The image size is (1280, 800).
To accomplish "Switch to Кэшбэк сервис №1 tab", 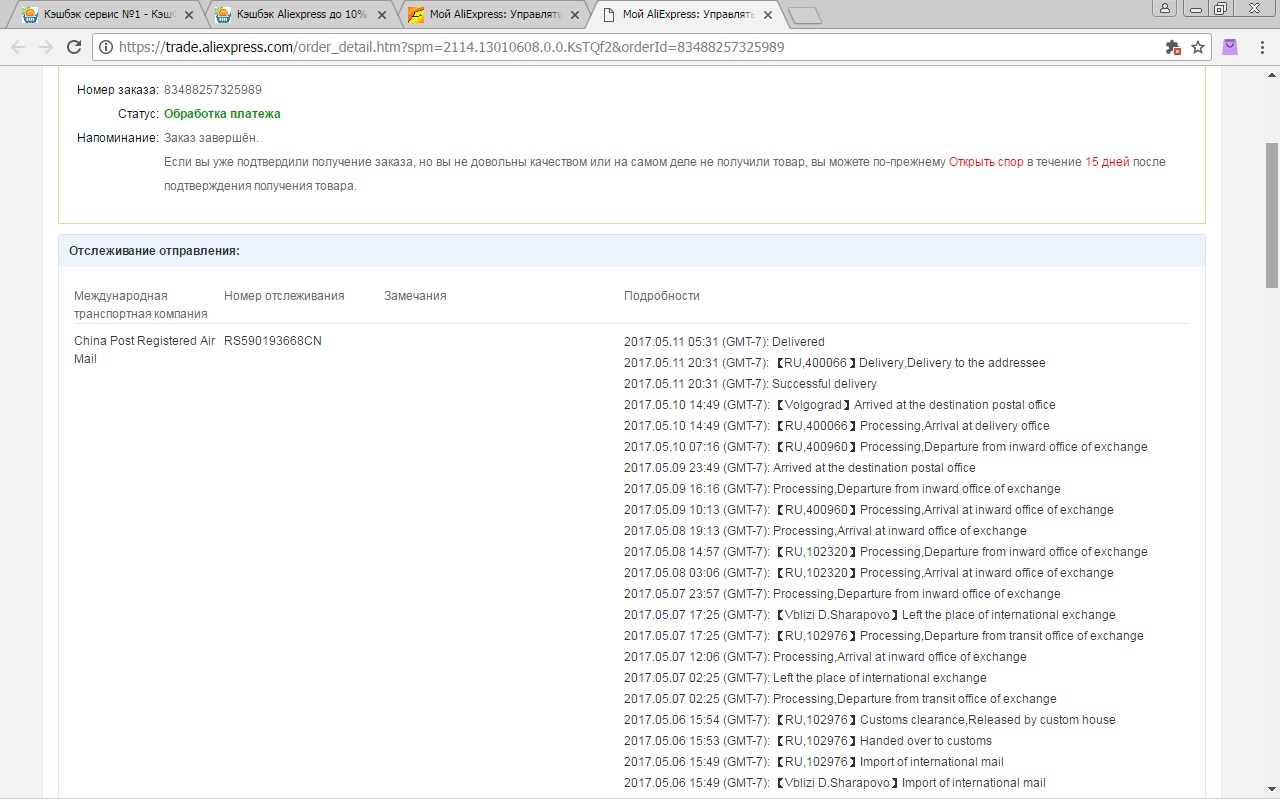I will tap(102, 15).
